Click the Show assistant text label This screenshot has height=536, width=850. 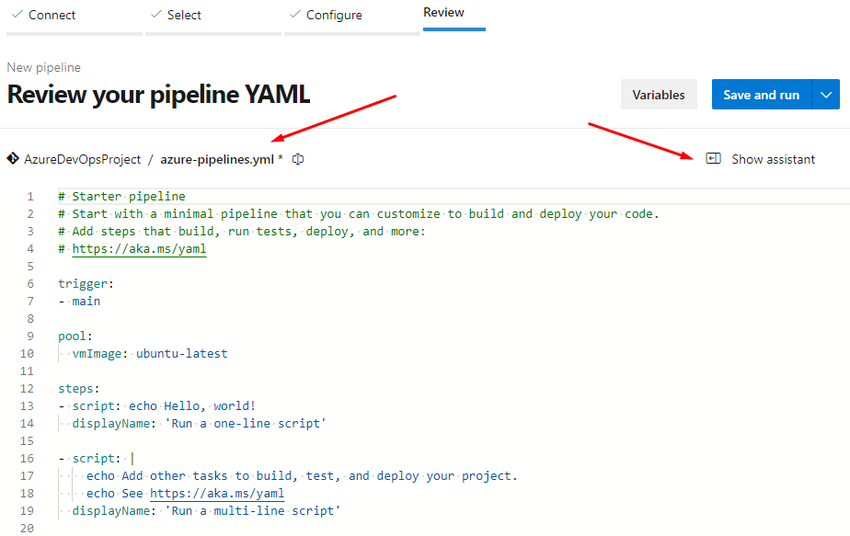point(773,159)
